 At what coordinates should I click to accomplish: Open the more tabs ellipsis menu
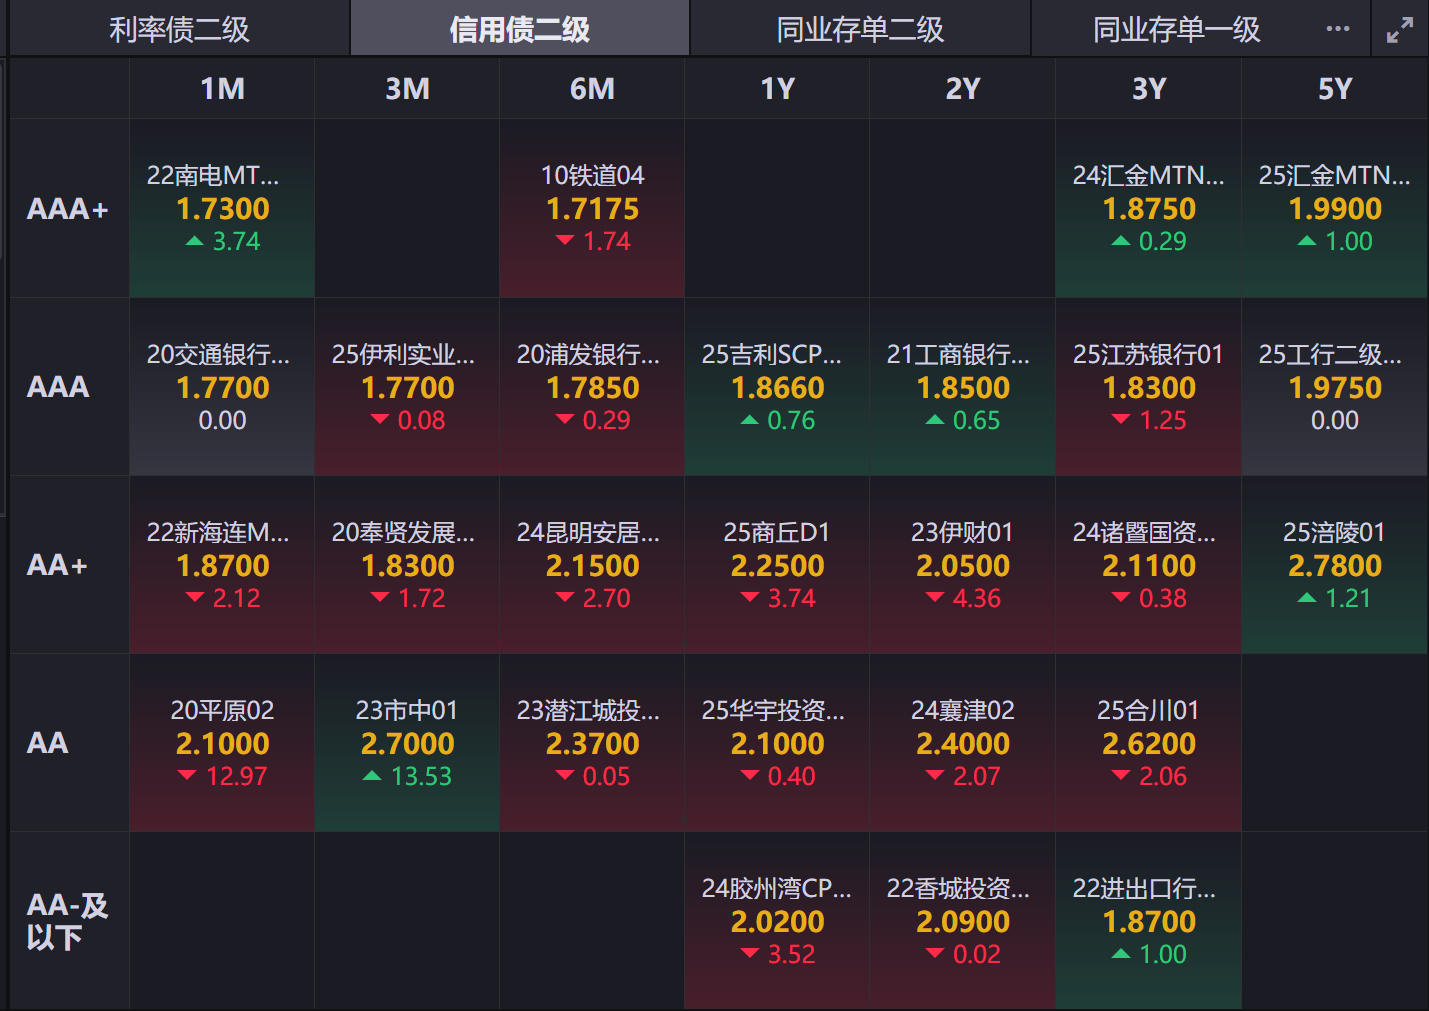tap(1338, 29)
